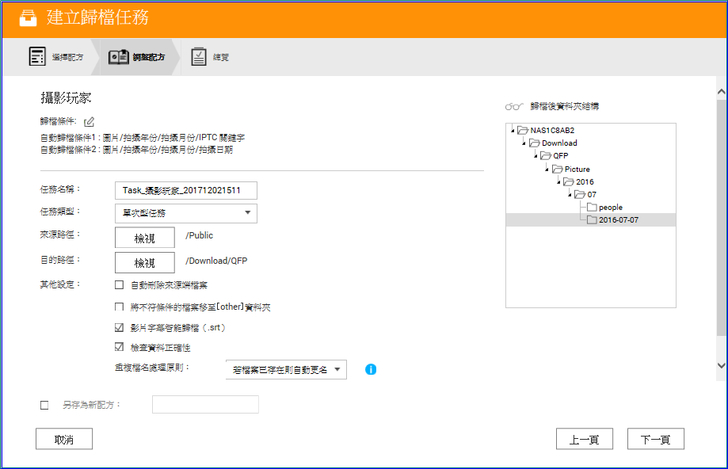This screenshot has height=469, width=728.
Task: Proceed with the next page button
Action: pos(656,439)
